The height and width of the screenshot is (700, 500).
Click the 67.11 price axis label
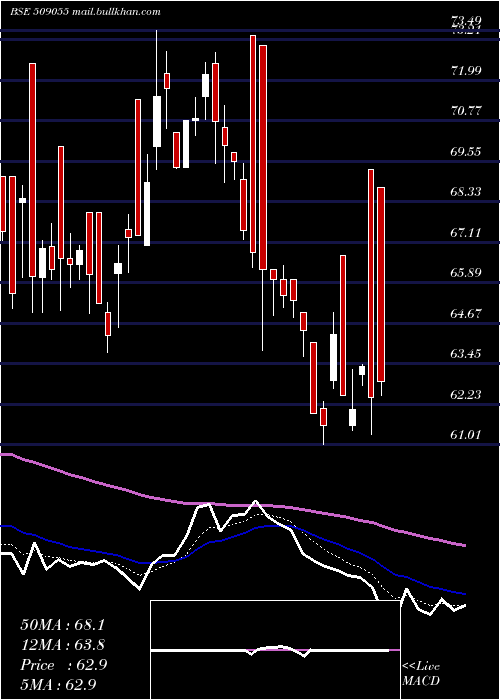(x=466, y=232)
